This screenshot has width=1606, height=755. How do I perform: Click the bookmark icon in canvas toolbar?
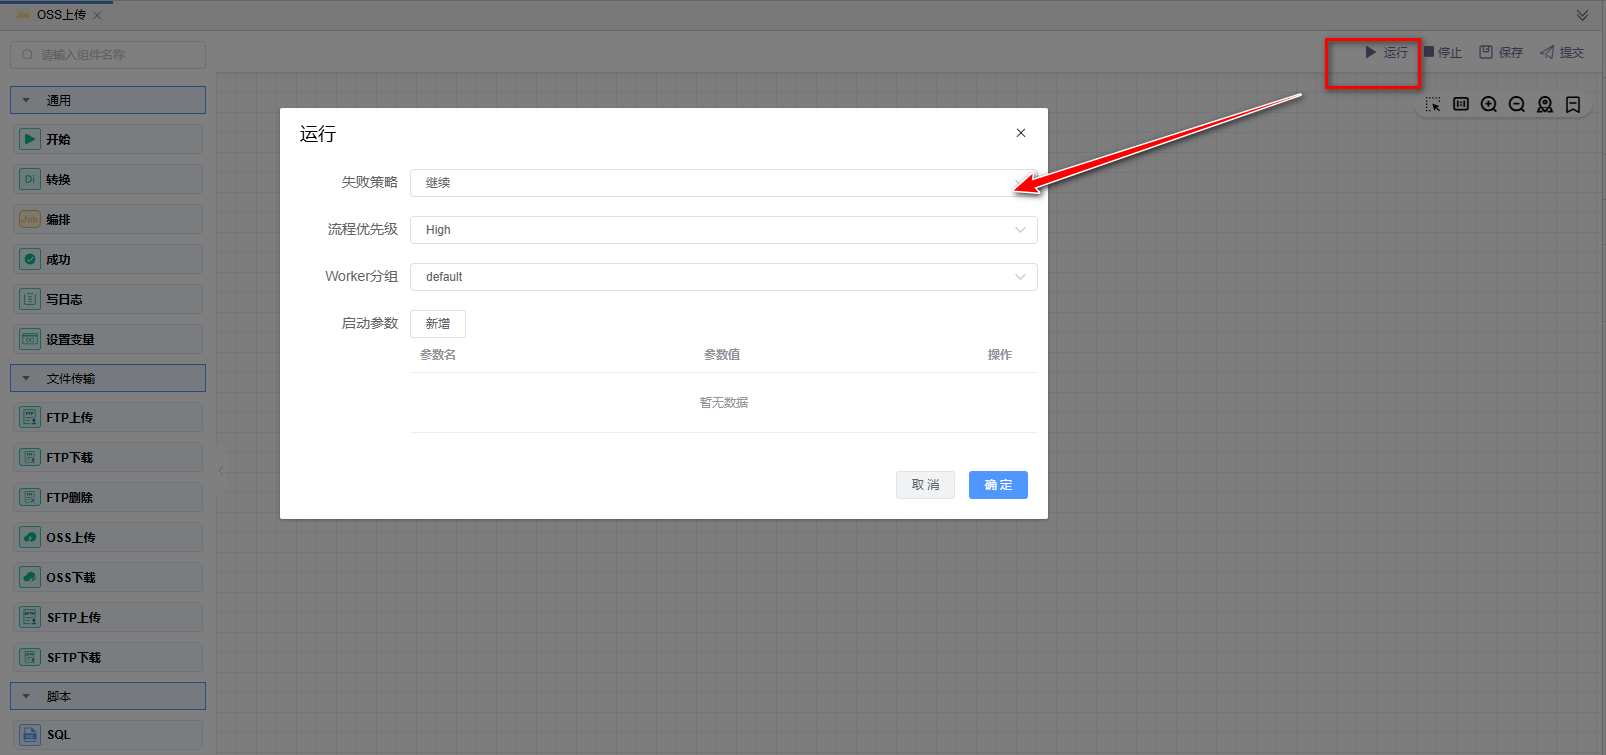tap(1573, 105)
